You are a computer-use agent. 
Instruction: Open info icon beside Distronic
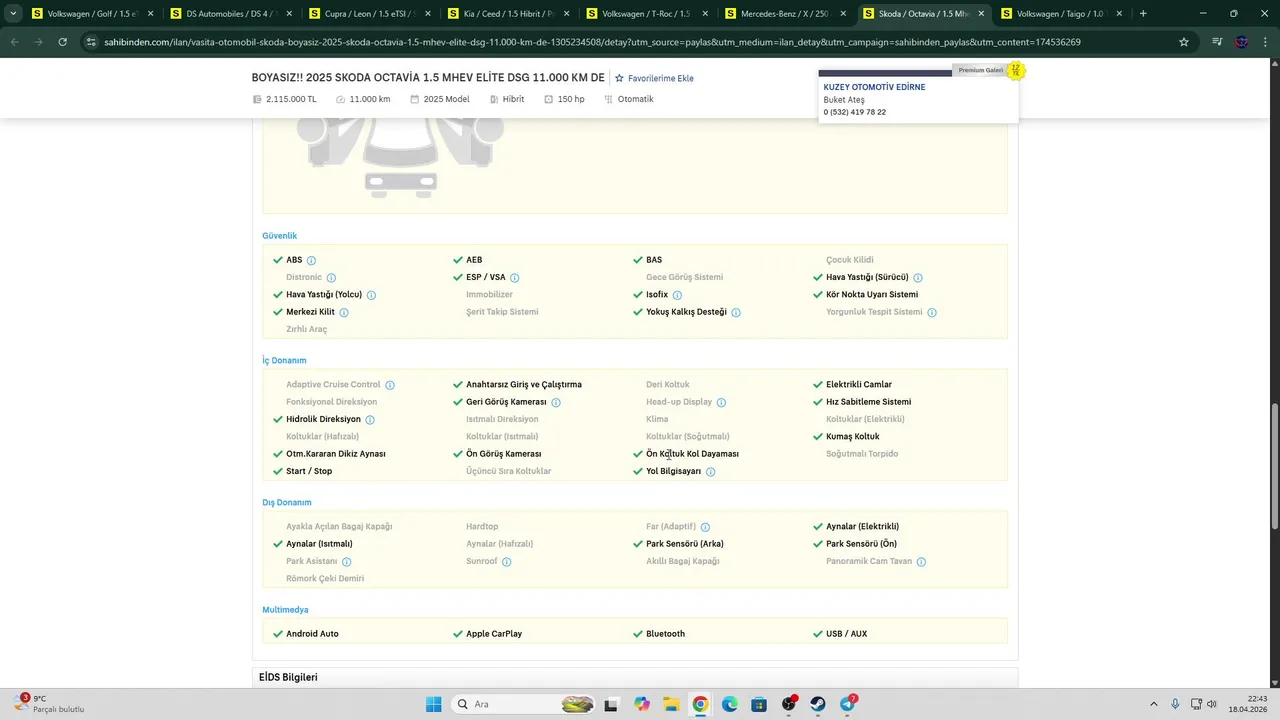pyautogui.click(x=331, y=278)
